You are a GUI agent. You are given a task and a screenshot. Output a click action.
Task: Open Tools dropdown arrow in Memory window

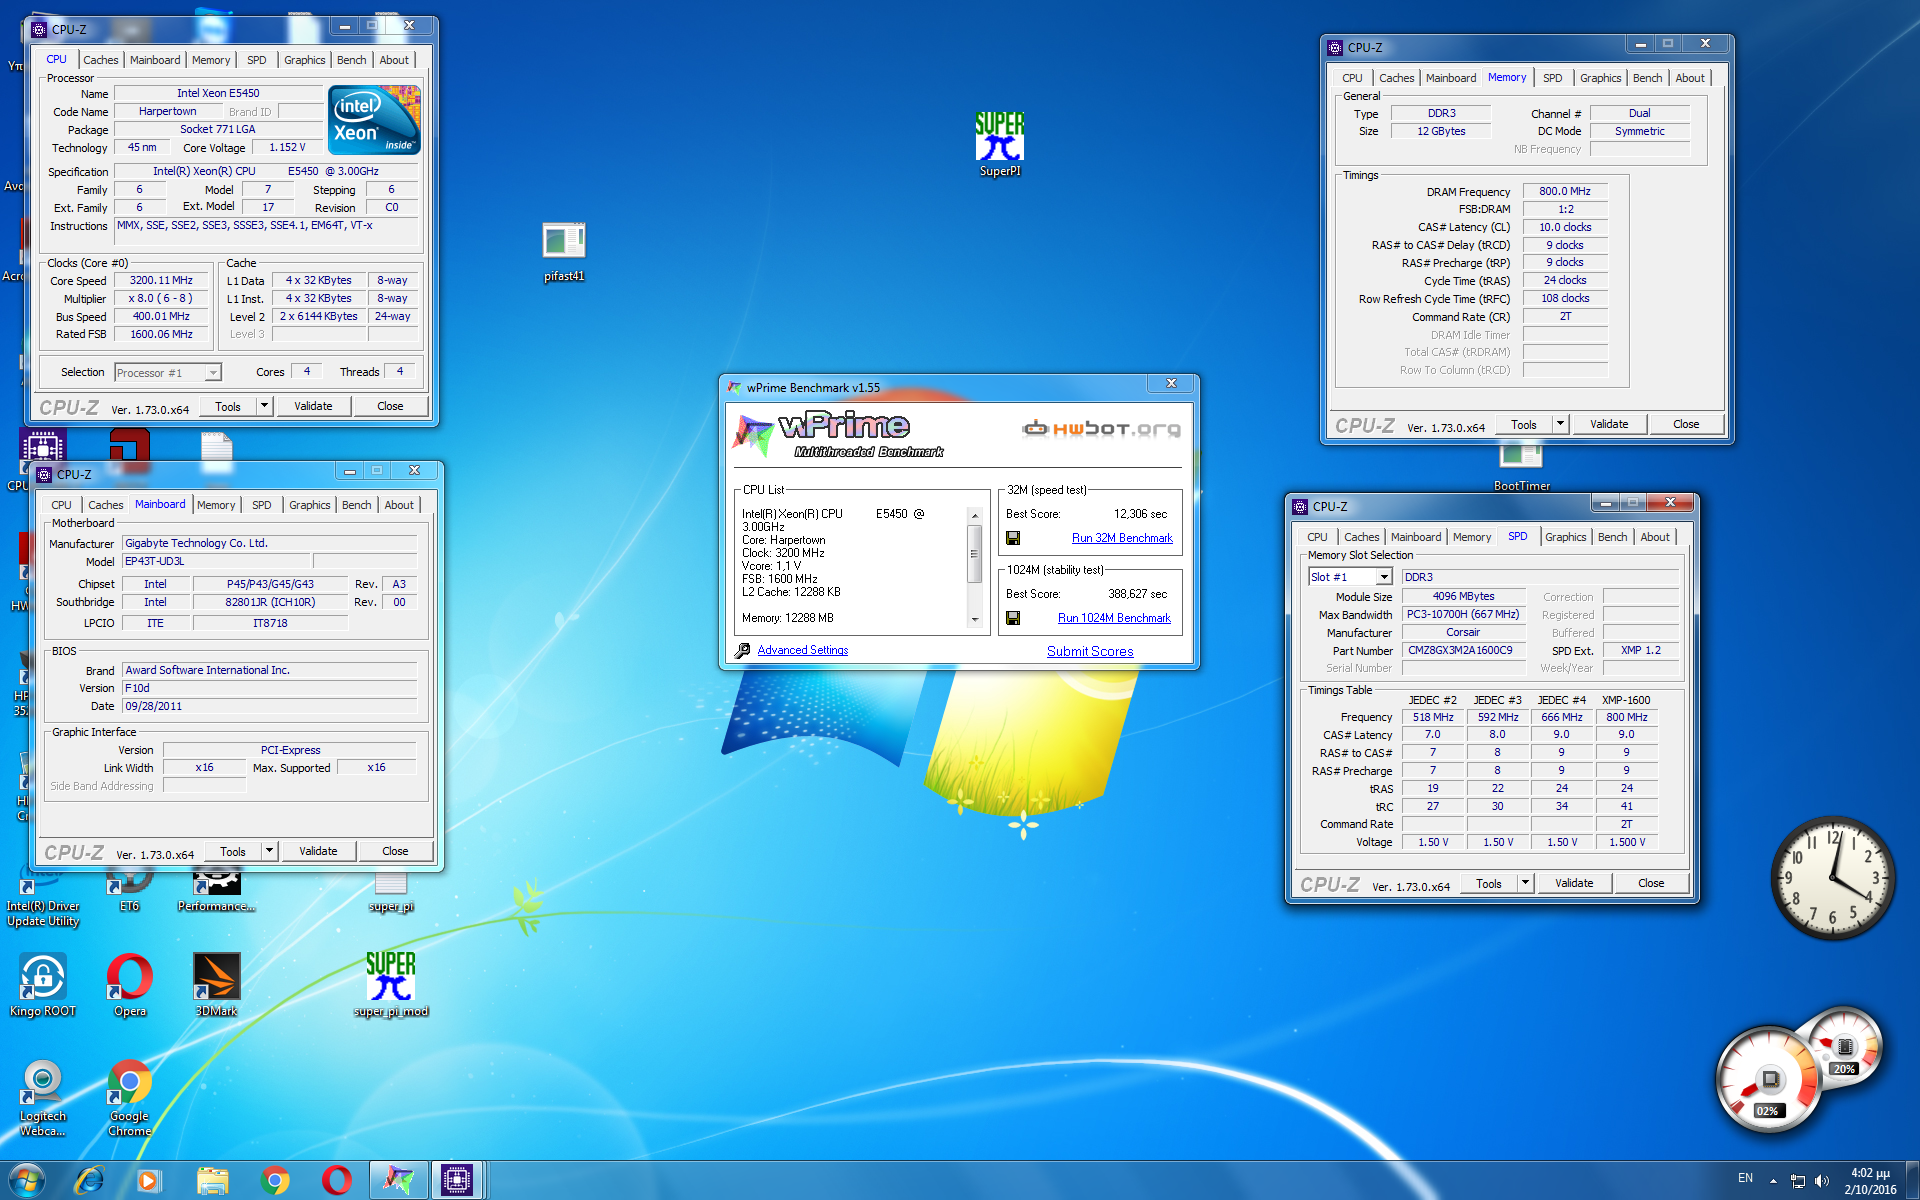(1560, 424)
